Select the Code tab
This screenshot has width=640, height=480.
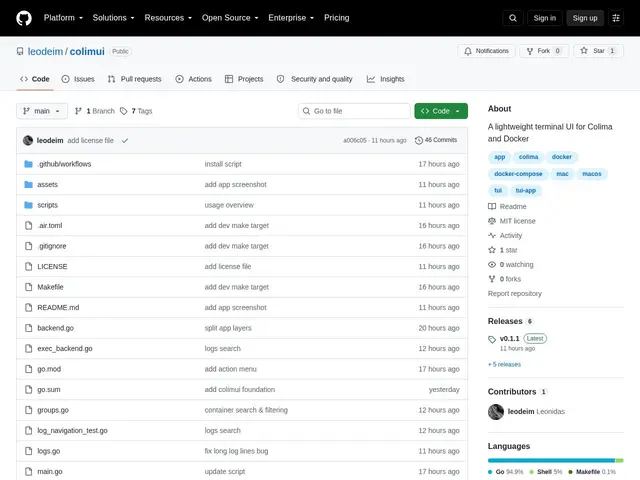point(35,79)
